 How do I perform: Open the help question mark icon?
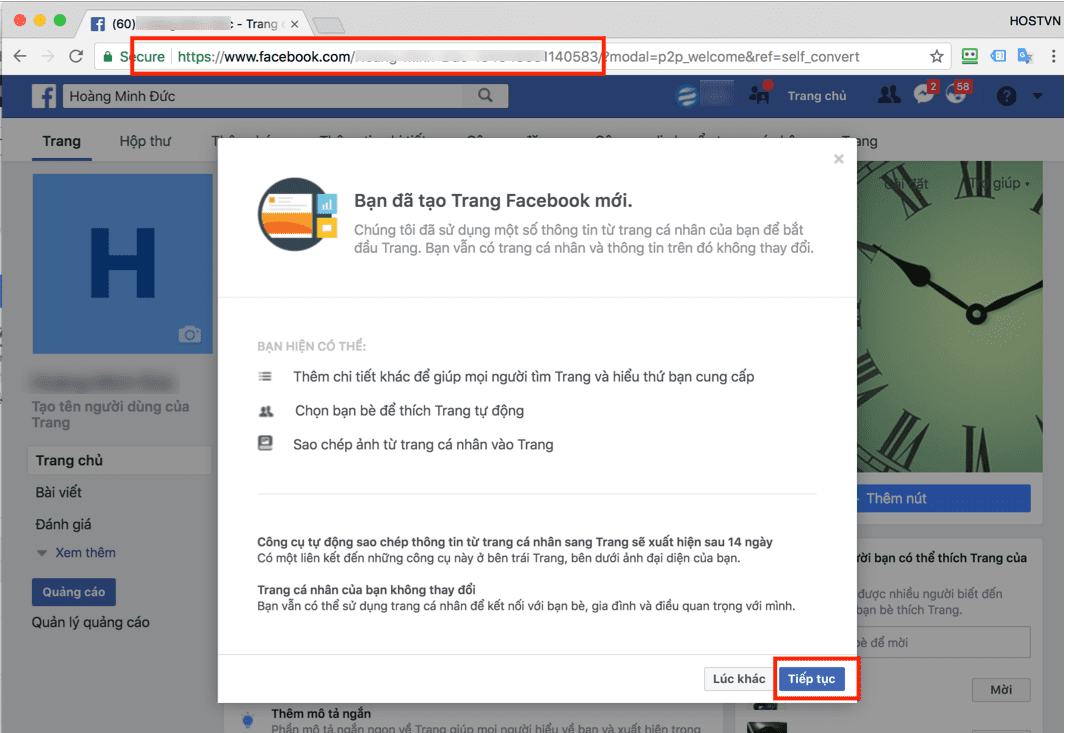pyautogui.click(x=1006, y=96)
